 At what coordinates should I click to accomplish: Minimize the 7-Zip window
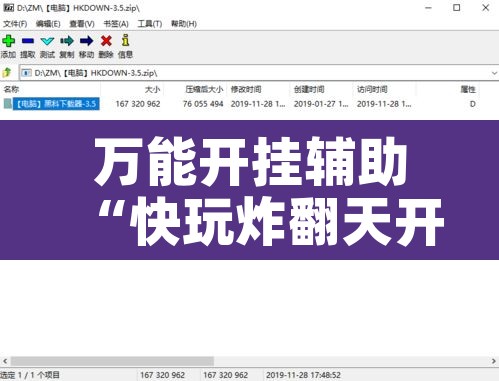click(x=428, y=8)
